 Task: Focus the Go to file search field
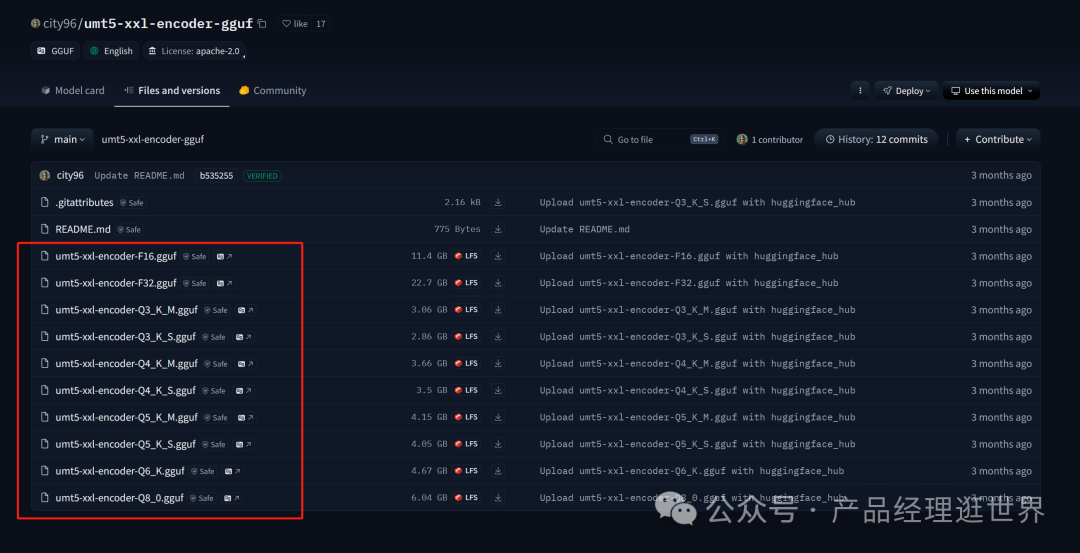pos(660,139)
